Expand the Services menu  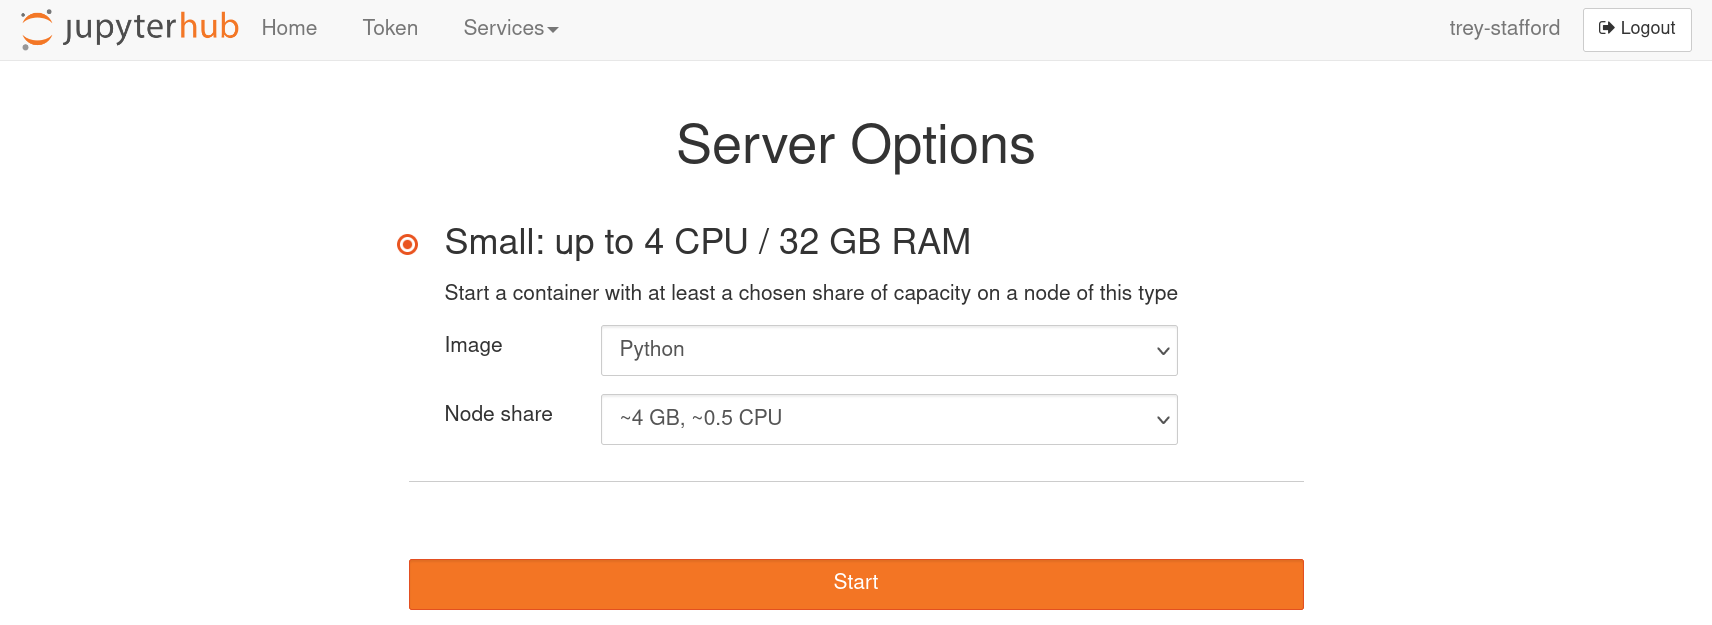[510, 28]
